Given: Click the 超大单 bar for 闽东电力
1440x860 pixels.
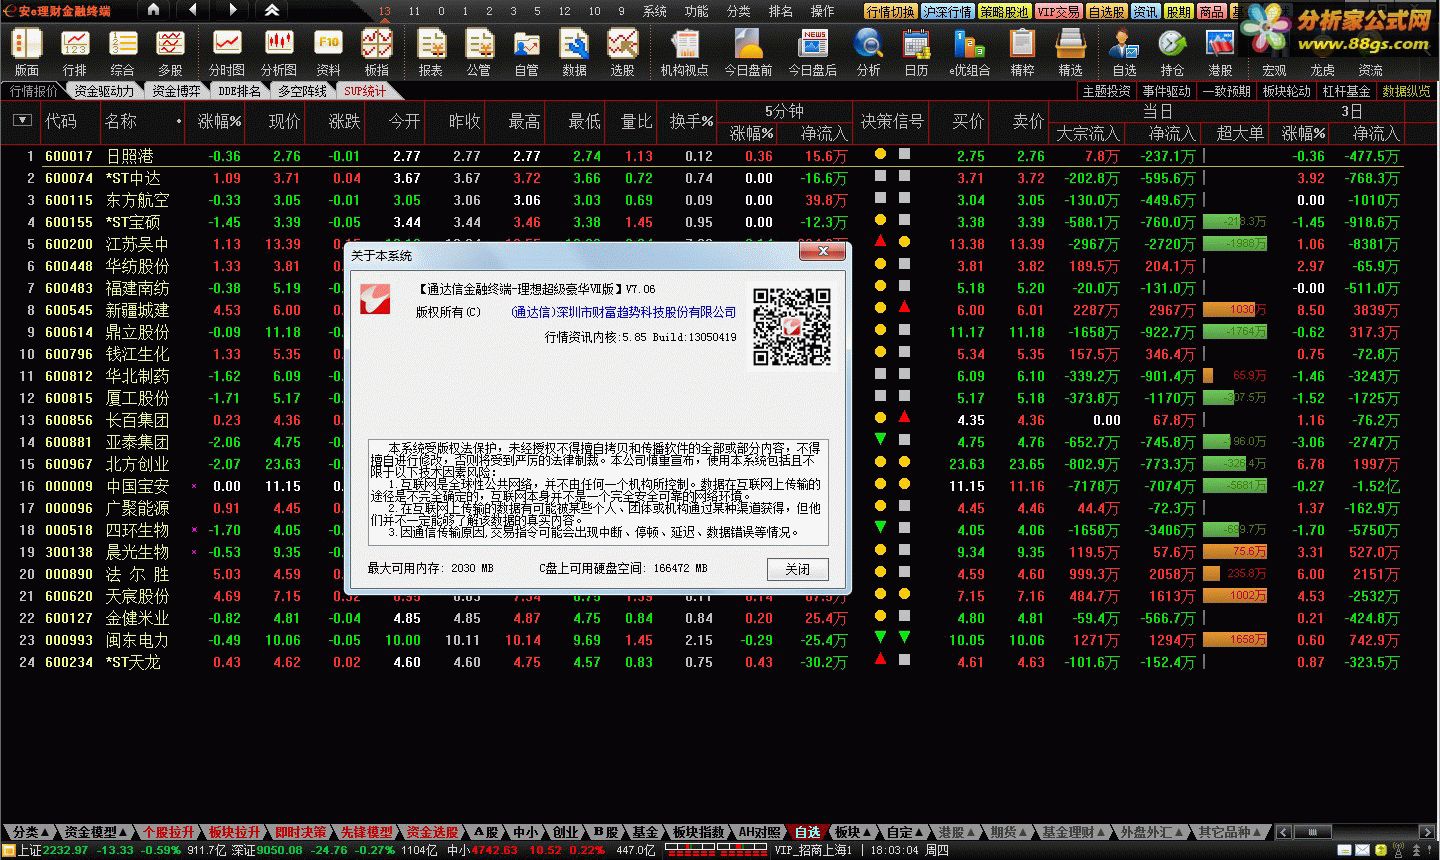Looking at the screenshot, I should pos(1235,640).
